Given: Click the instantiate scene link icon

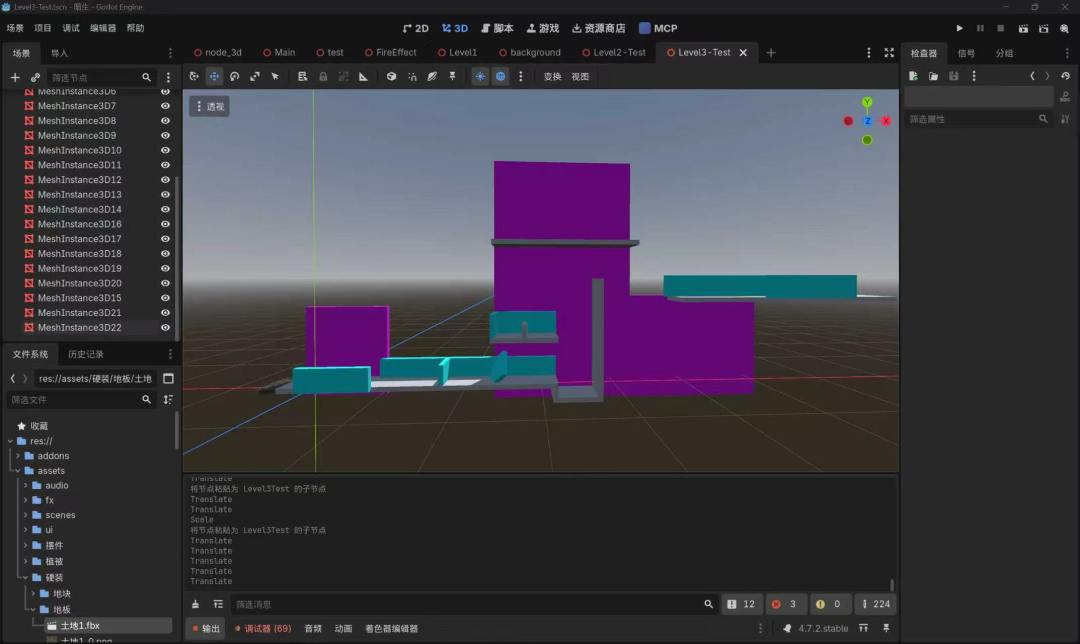Looking at the screenshot, I should click(35, 78).
